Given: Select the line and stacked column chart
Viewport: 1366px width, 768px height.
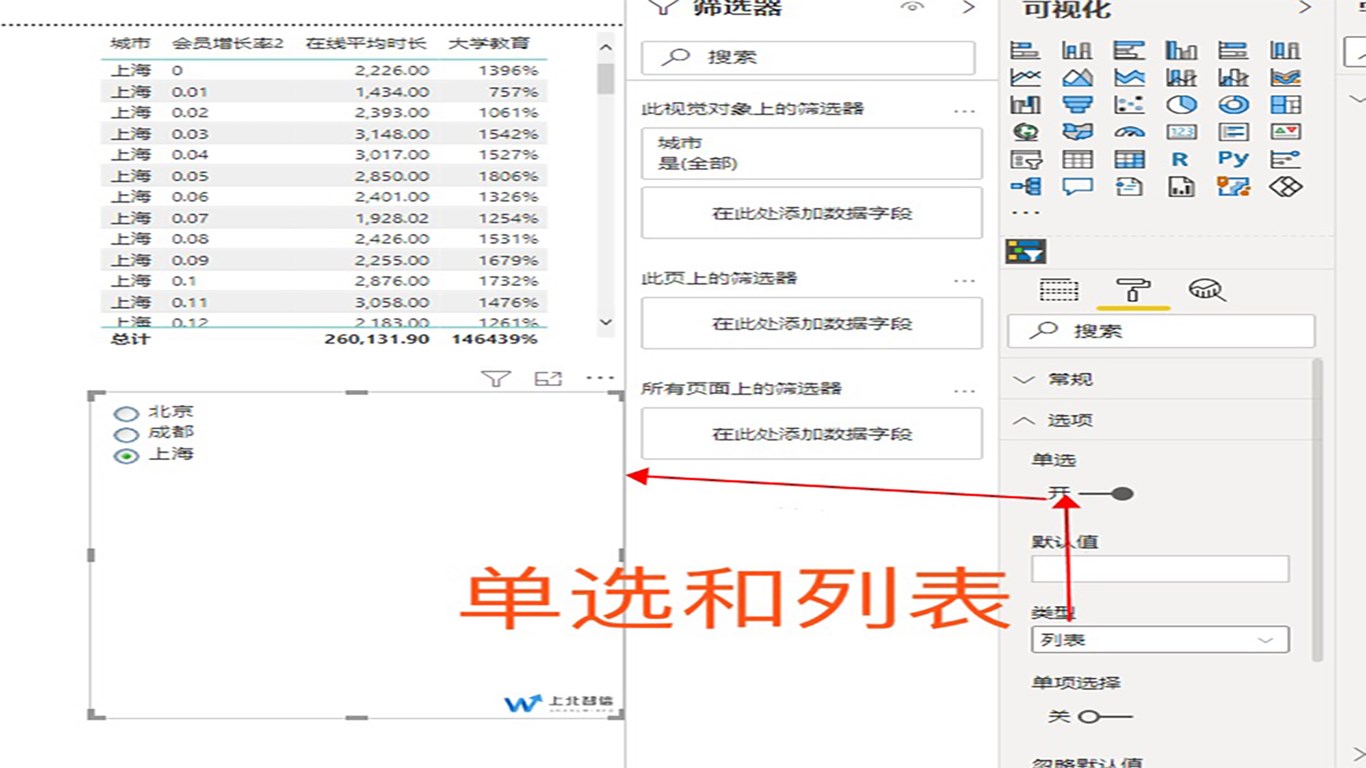Looking at the screenshot, I should coord(1181,77).
